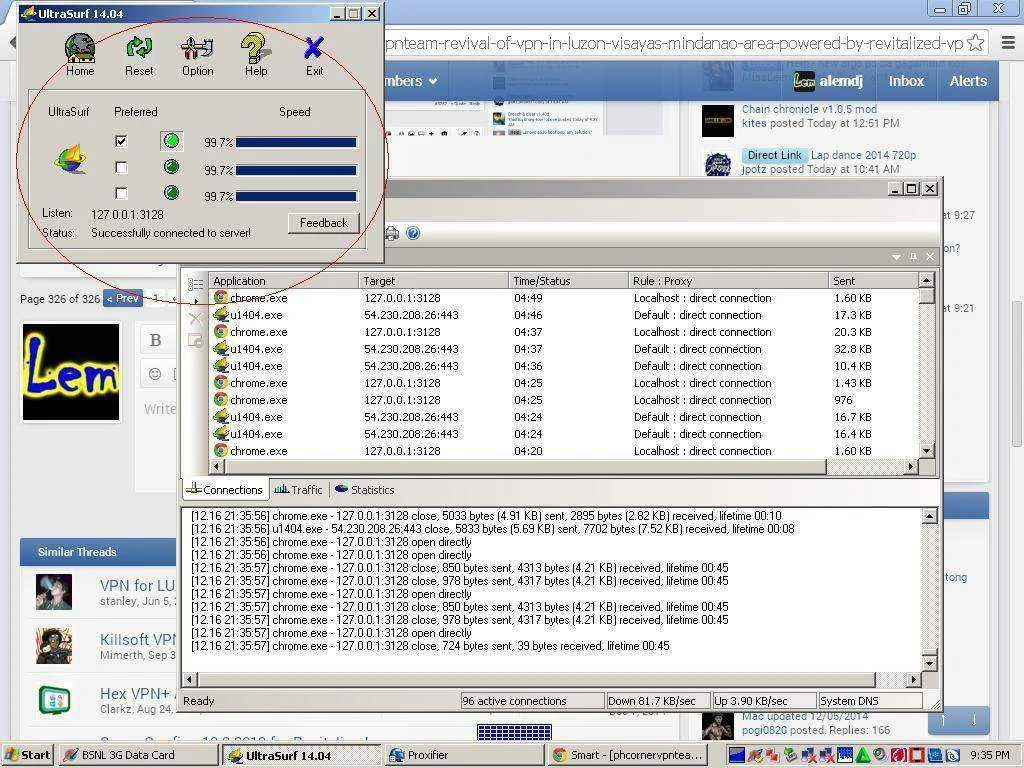Sort connections by Rule : Proxy column
Viewport: 1024px width, 768px height.
[728, 281]
